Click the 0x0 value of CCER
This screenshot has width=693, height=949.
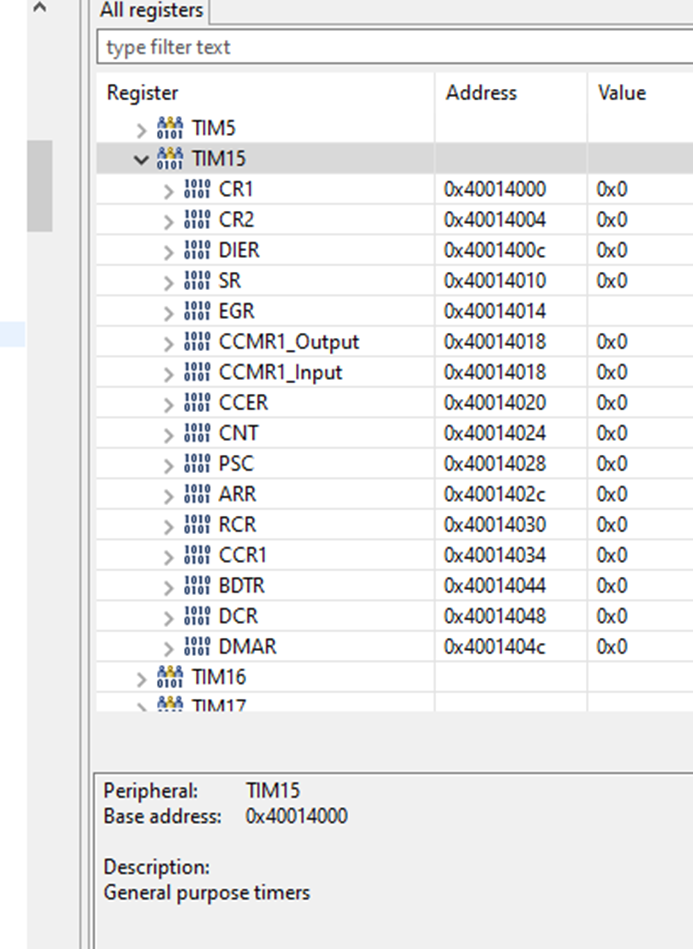coord(612,402)
